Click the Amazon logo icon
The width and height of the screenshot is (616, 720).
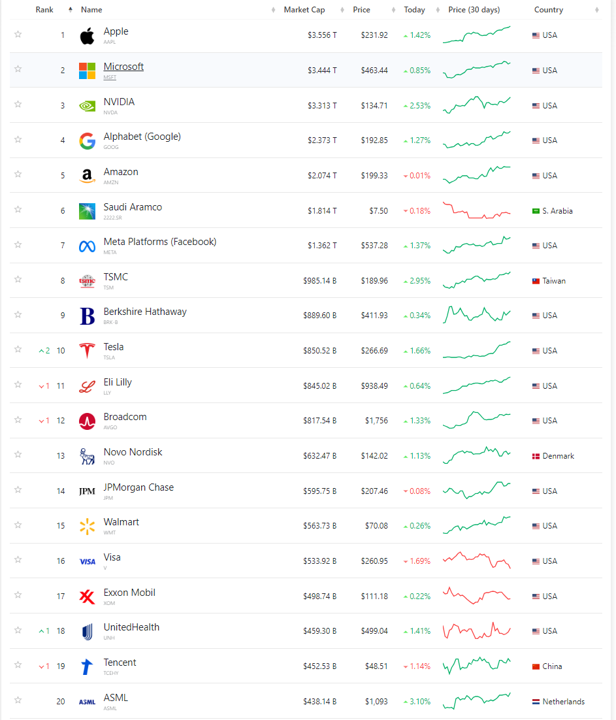(x=87, y=176)
